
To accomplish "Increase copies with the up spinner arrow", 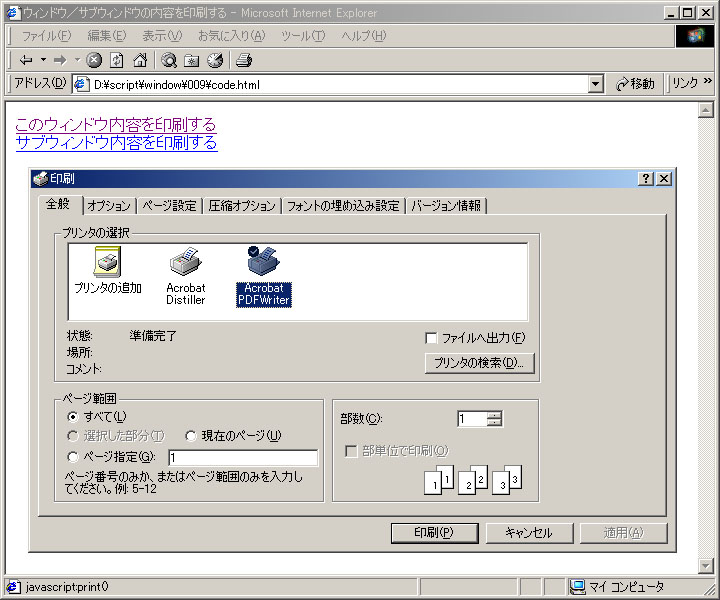I will (x=495, y=415).
